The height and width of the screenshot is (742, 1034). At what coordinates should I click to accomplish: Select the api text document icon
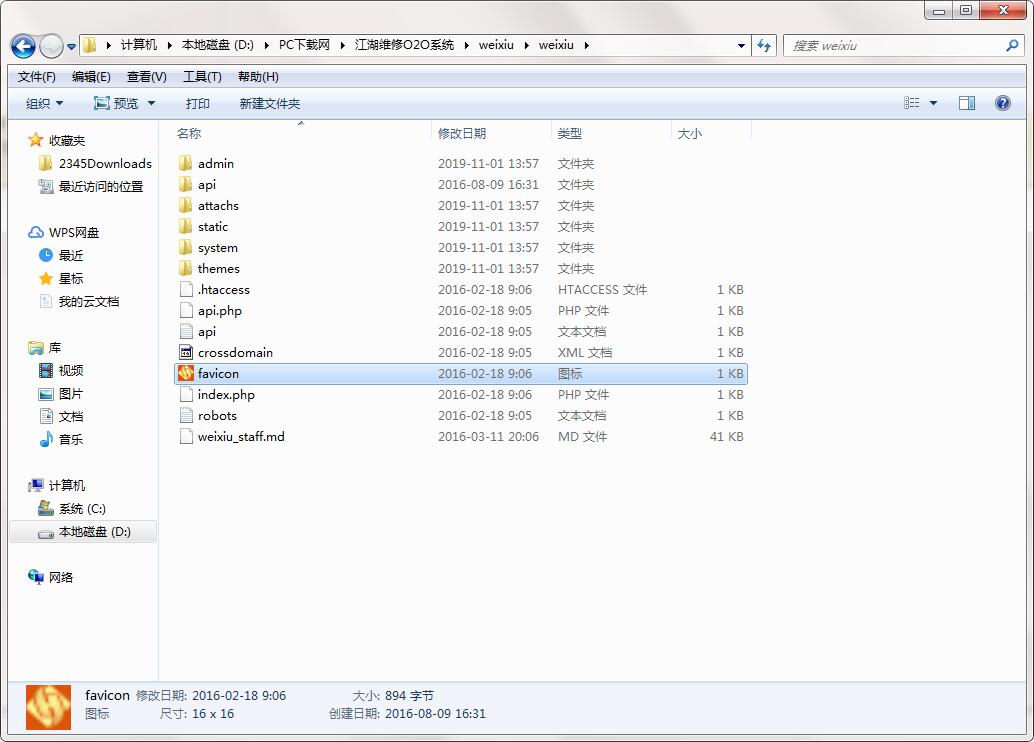pos(186,332)
